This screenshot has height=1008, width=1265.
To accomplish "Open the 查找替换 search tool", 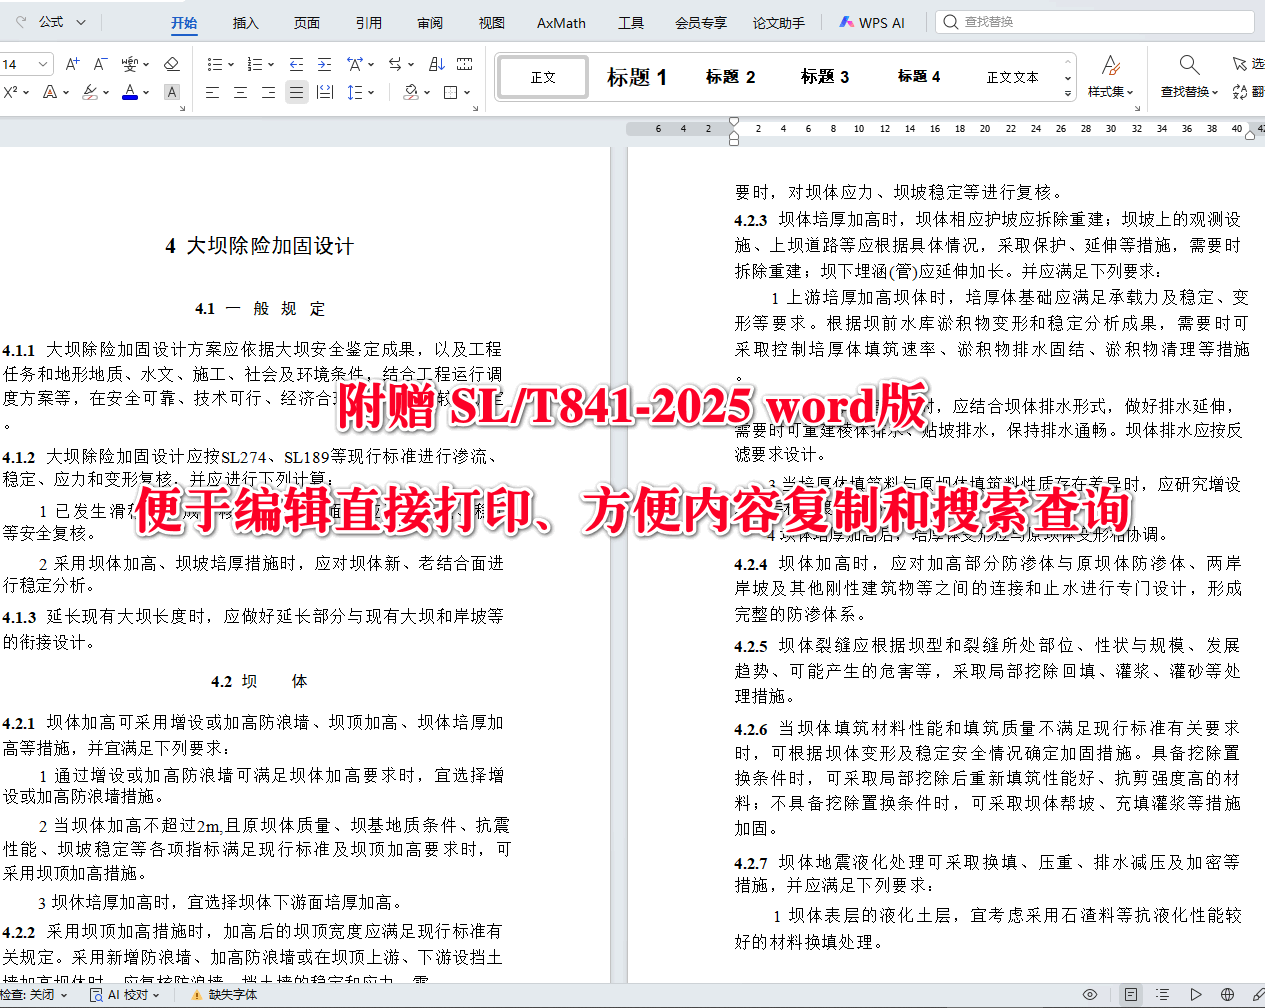I will [x=1189, y=78].
